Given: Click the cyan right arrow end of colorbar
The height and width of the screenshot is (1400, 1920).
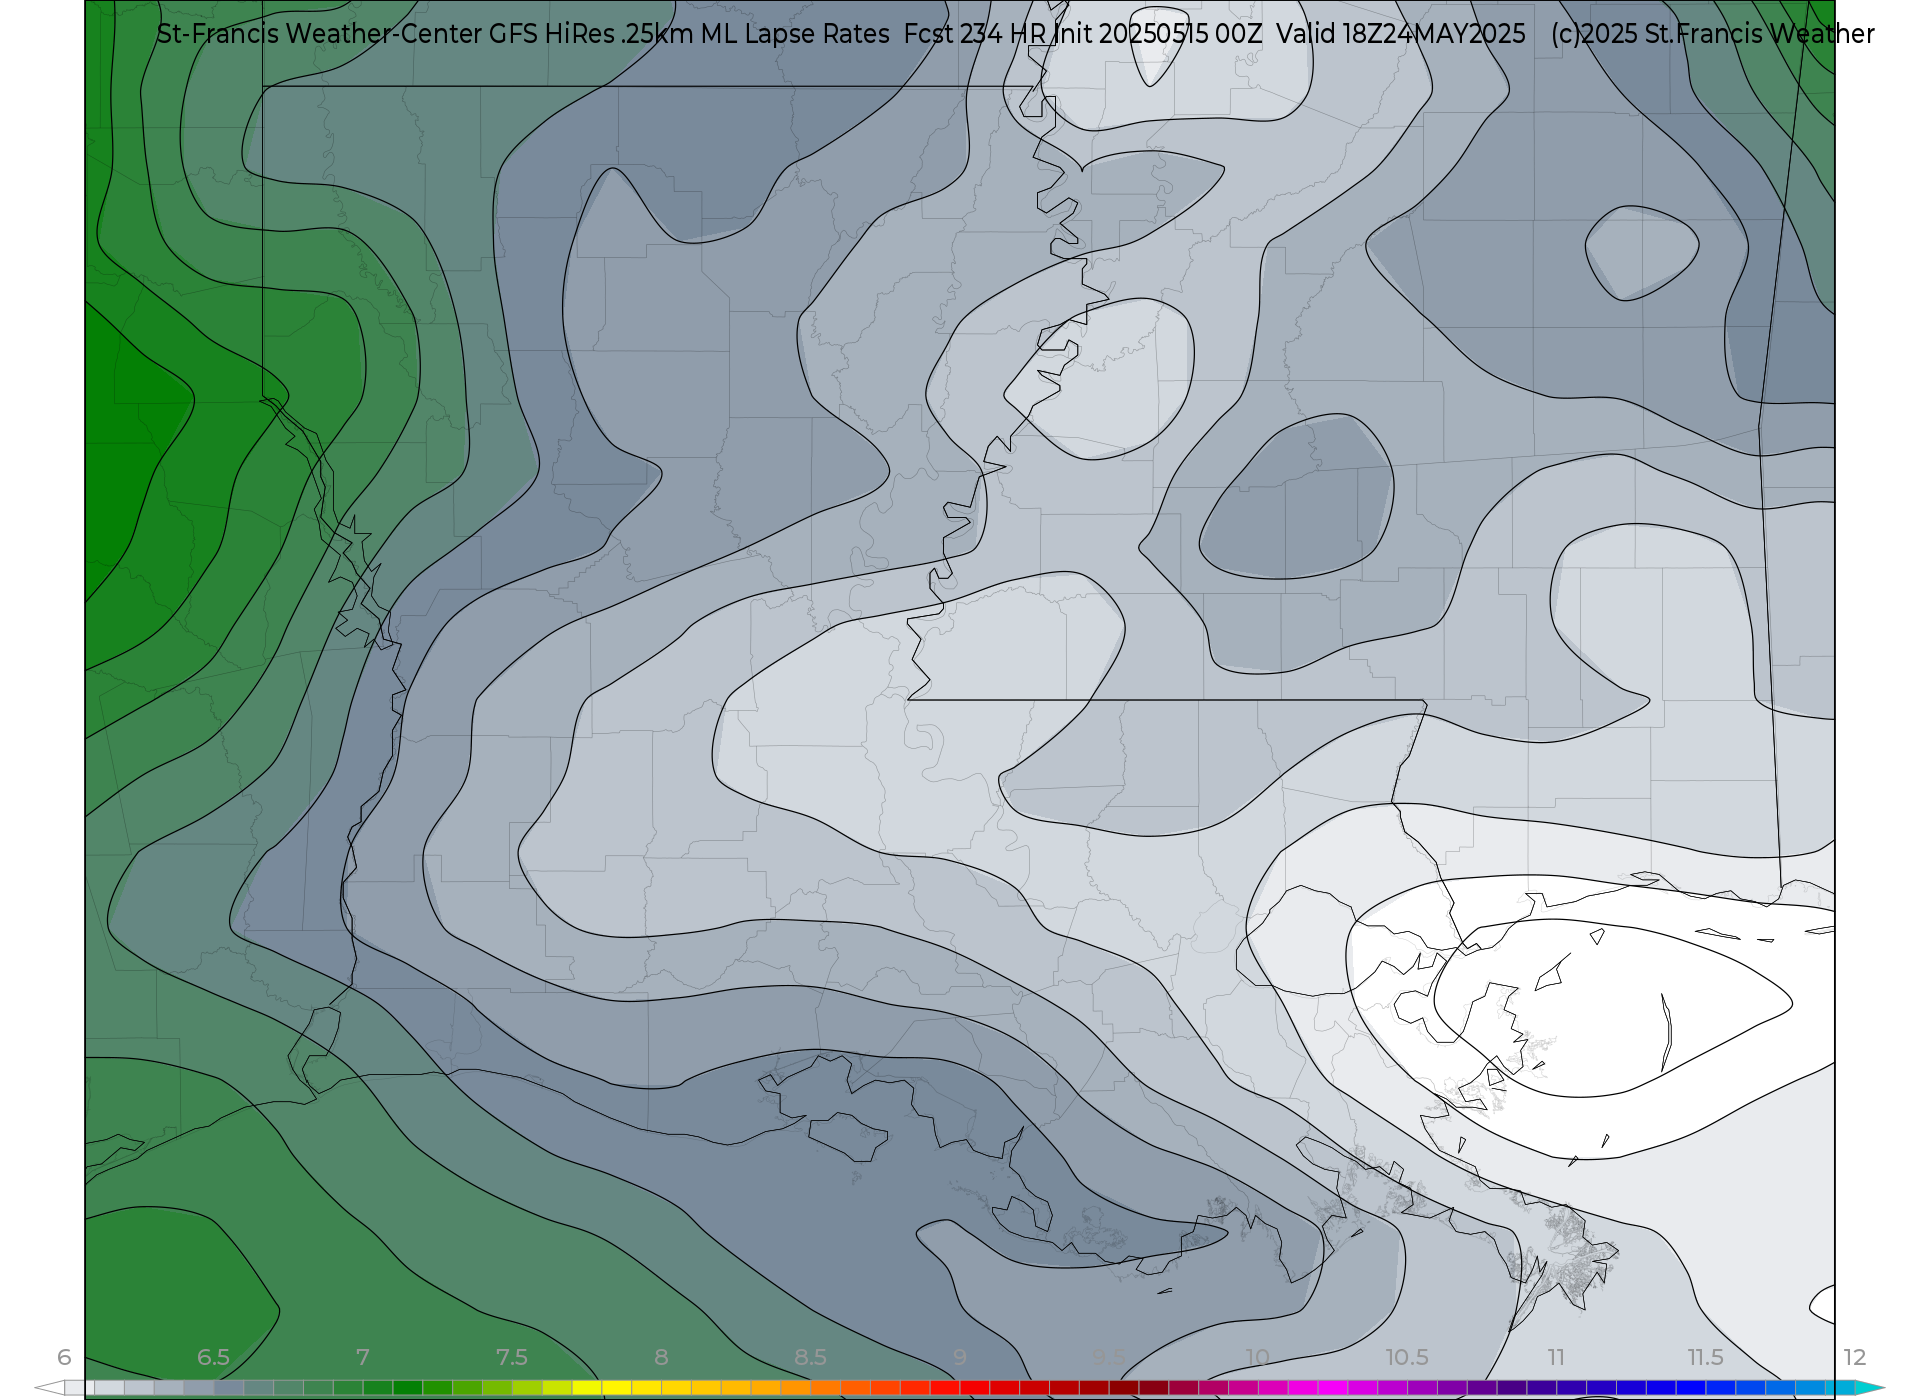Looking at the screenshot, I should [1869, 1388].
